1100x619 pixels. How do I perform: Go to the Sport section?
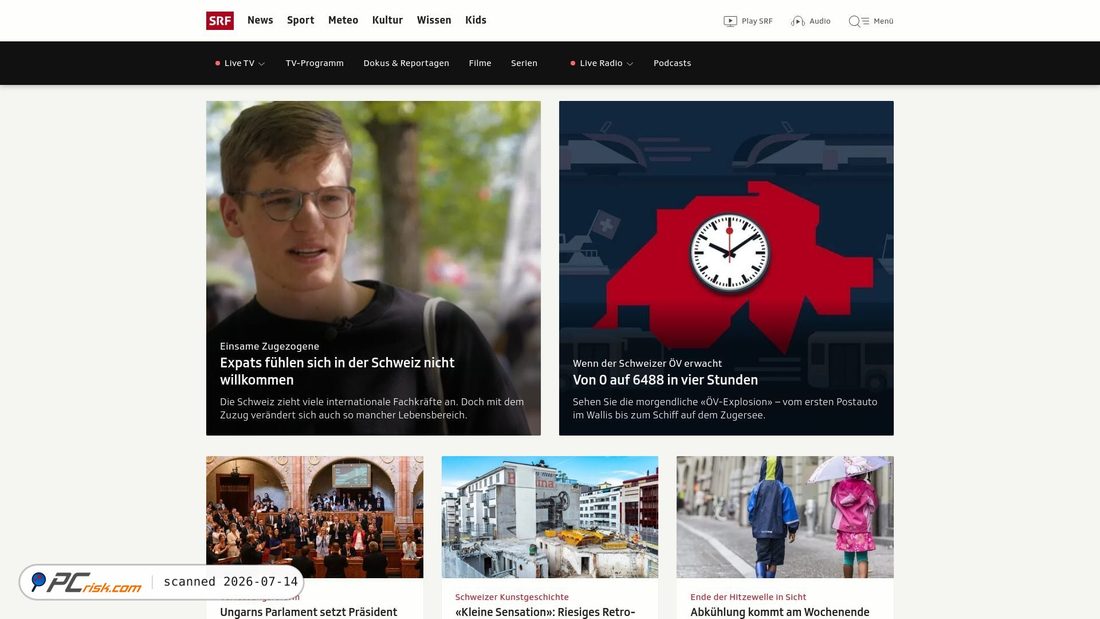[x=300, y=20]
